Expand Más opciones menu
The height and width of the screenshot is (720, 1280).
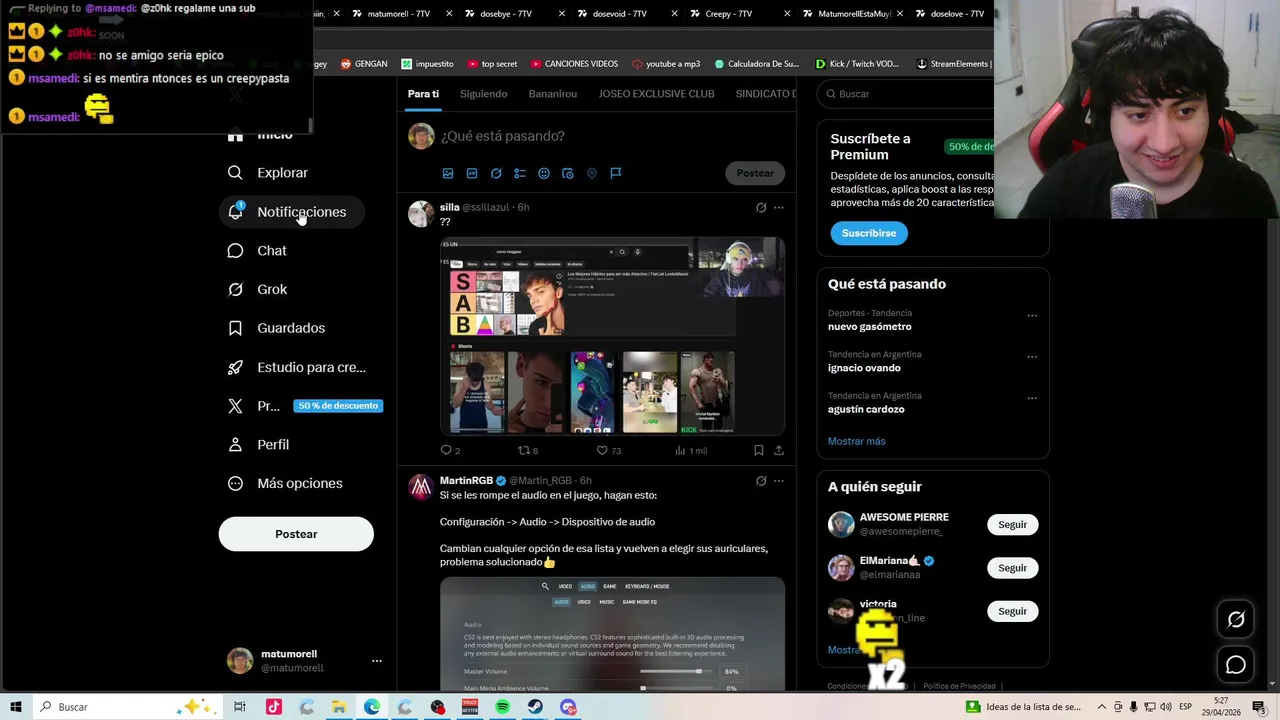285,484
